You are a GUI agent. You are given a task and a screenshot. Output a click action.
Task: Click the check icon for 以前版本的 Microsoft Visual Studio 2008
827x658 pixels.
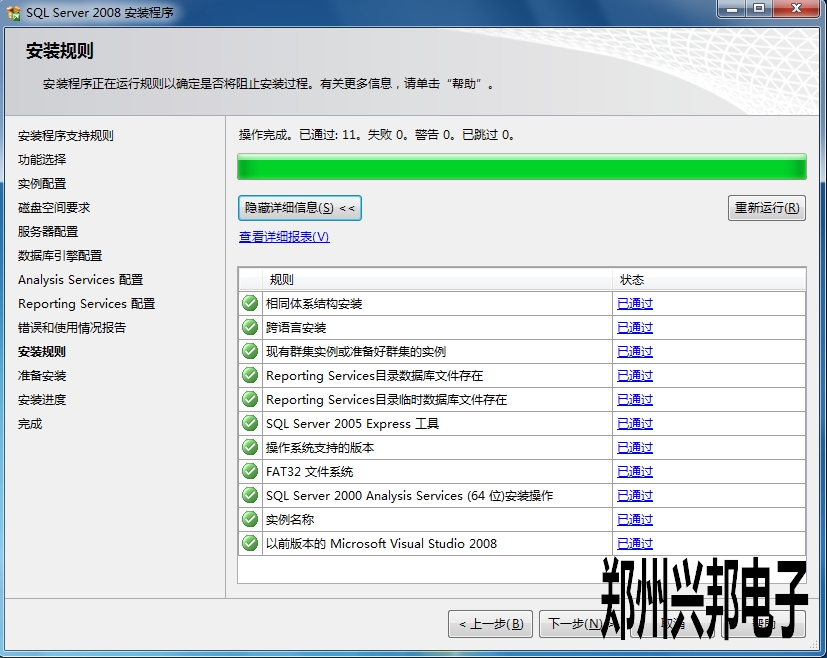(x=250, y=543)
